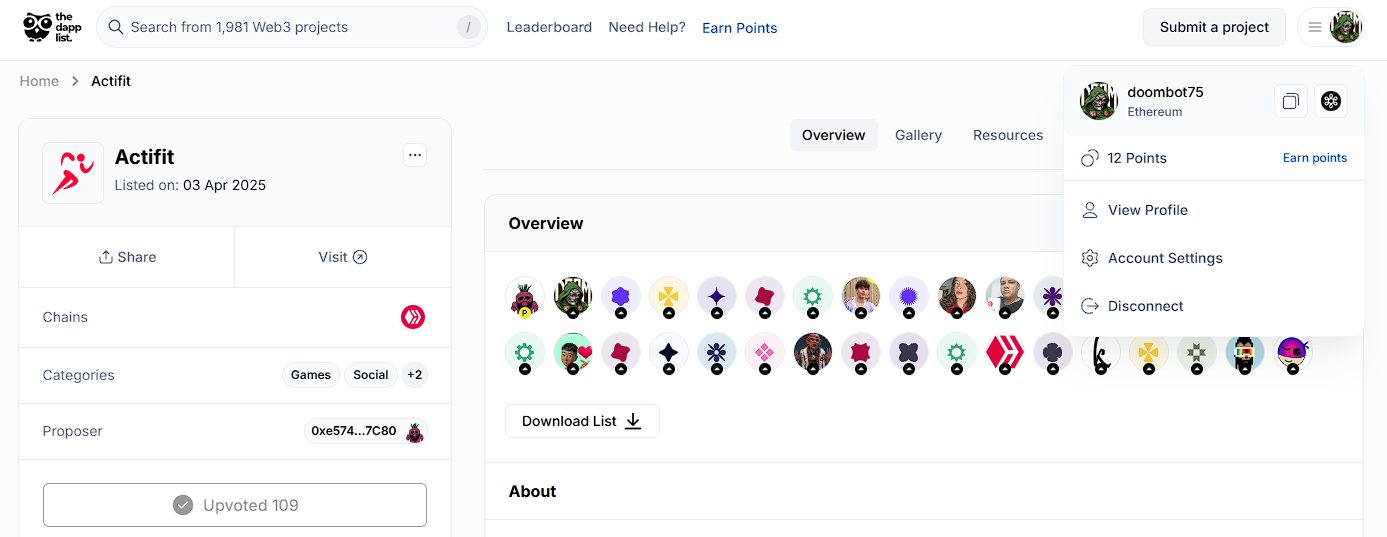Click the 12 Points balance text
This screenshot has height=537, width=1387.
click(x=1137, y=158)
